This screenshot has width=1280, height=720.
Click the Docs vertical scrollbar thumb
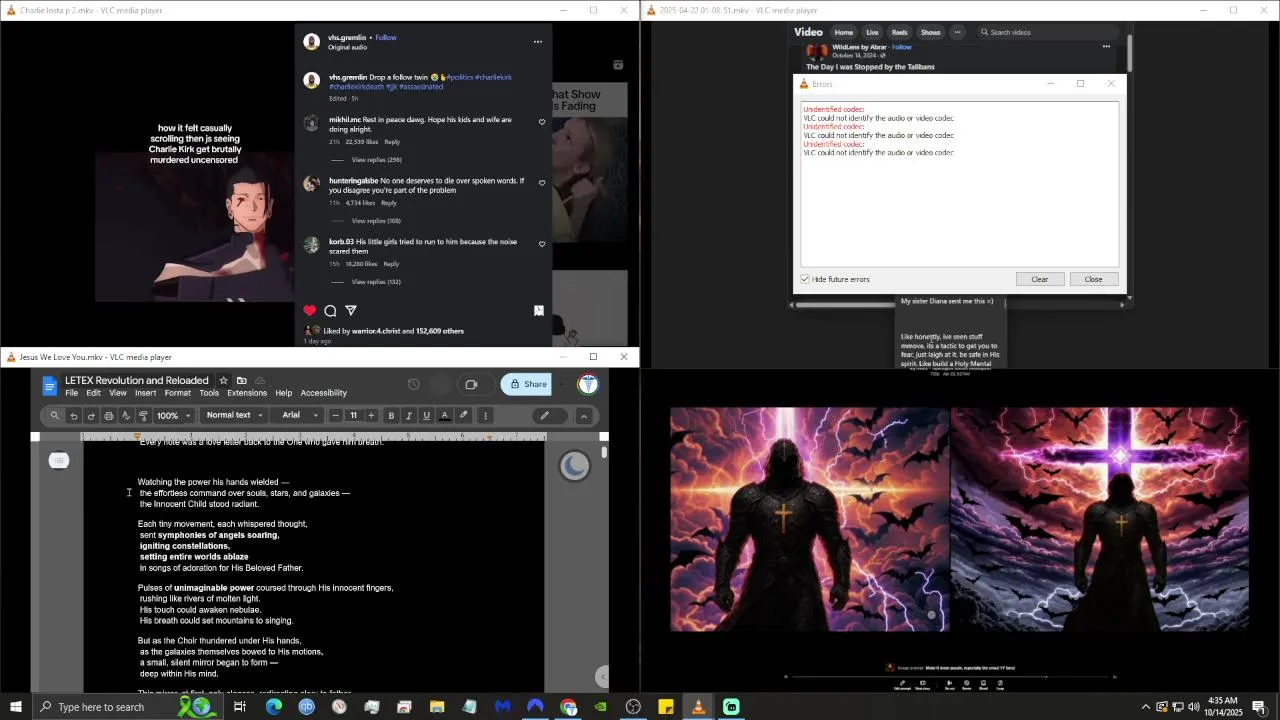point(604,453)
